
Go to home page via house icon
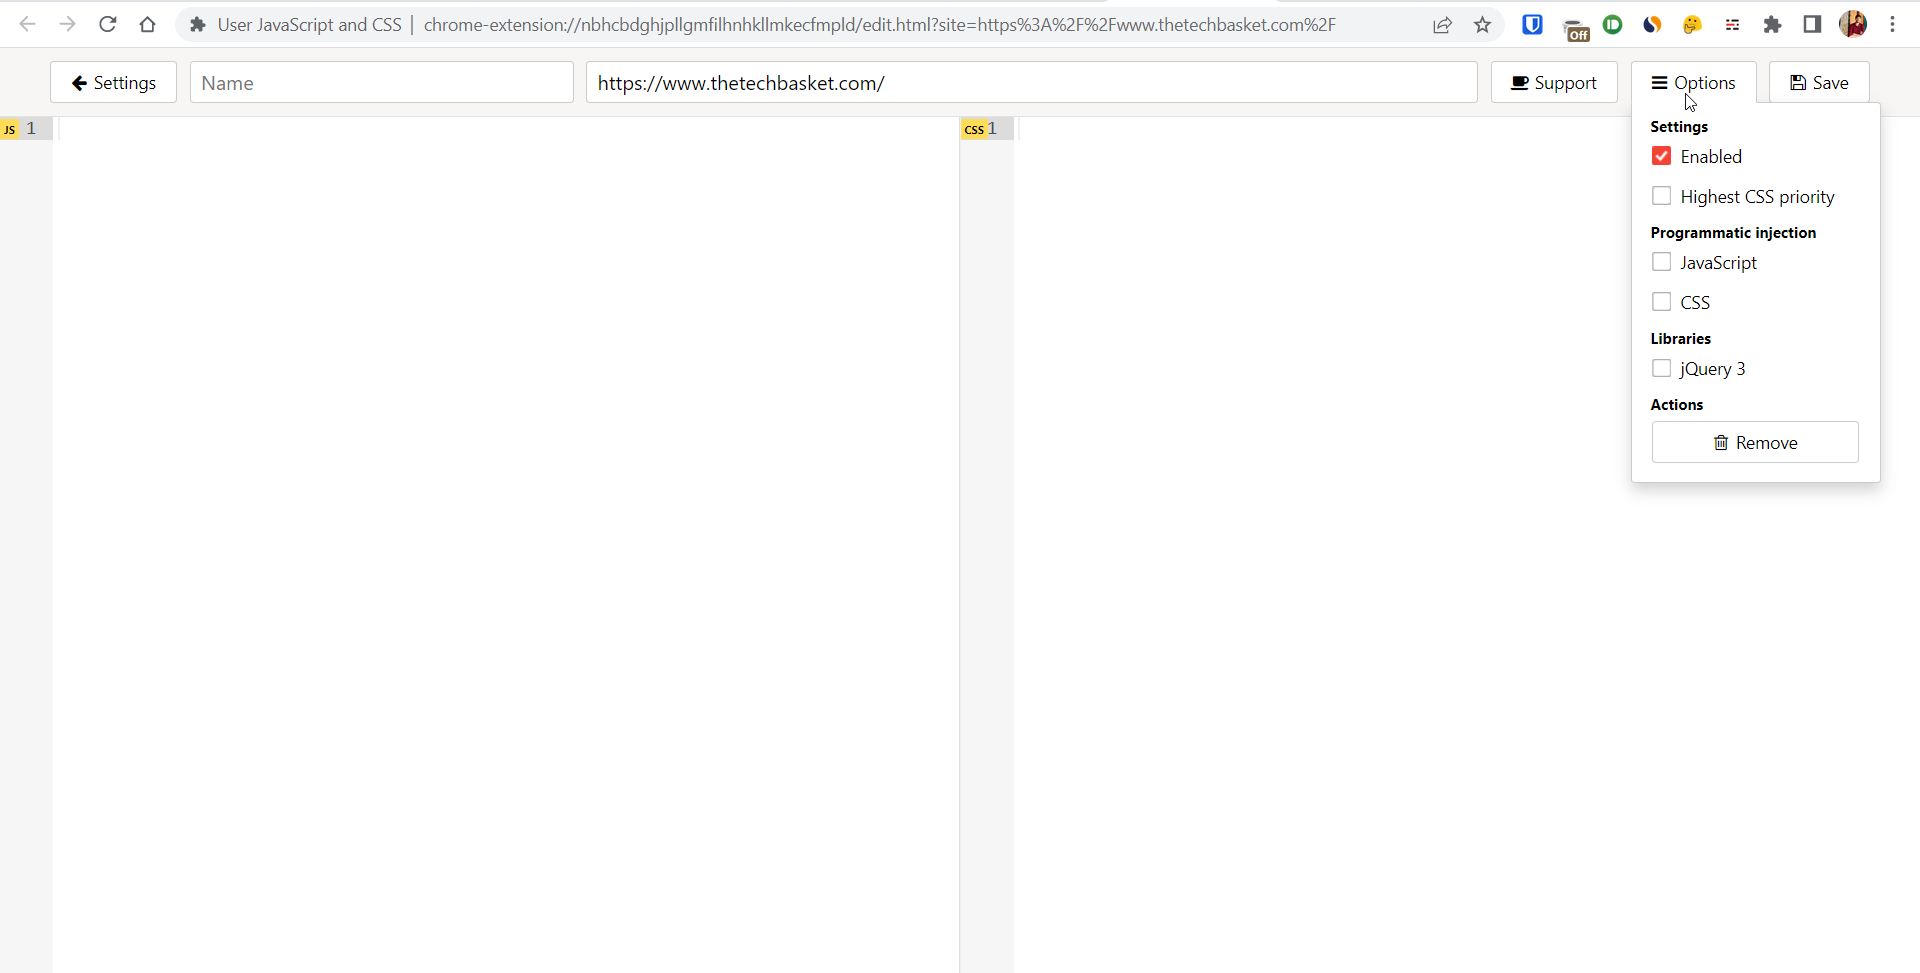coord(148,25)
